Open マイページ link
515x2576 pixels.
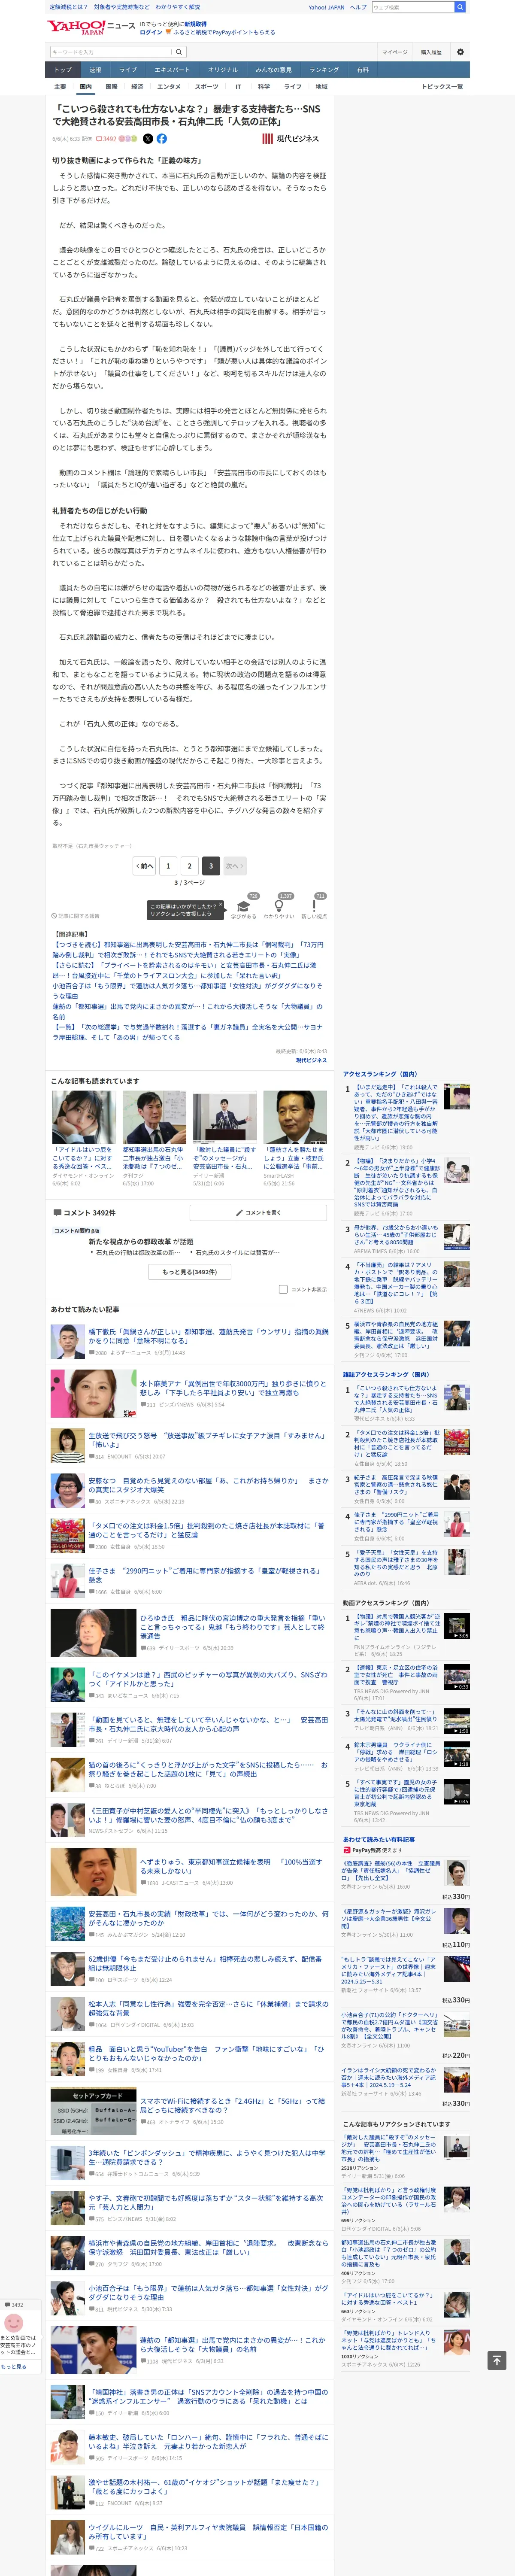pos(394,52)
